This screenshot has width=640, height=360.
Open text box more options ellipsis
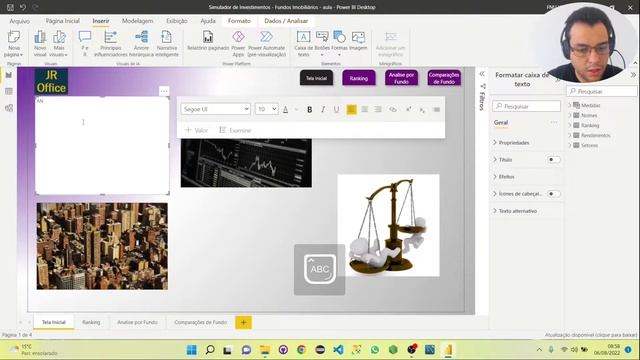pos(164,91)
